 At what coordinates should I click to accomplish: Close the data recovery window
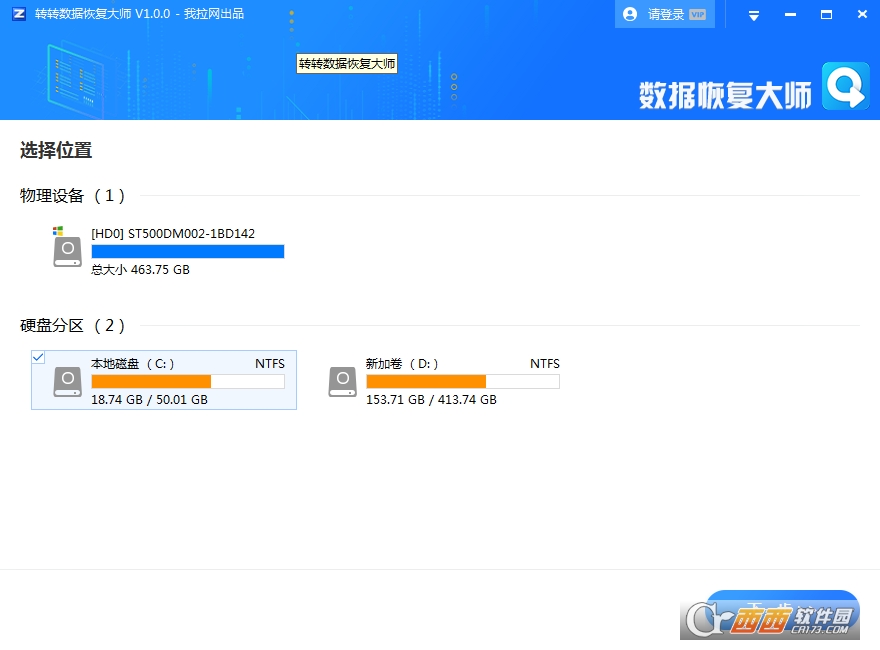click(x=862, y=15)
